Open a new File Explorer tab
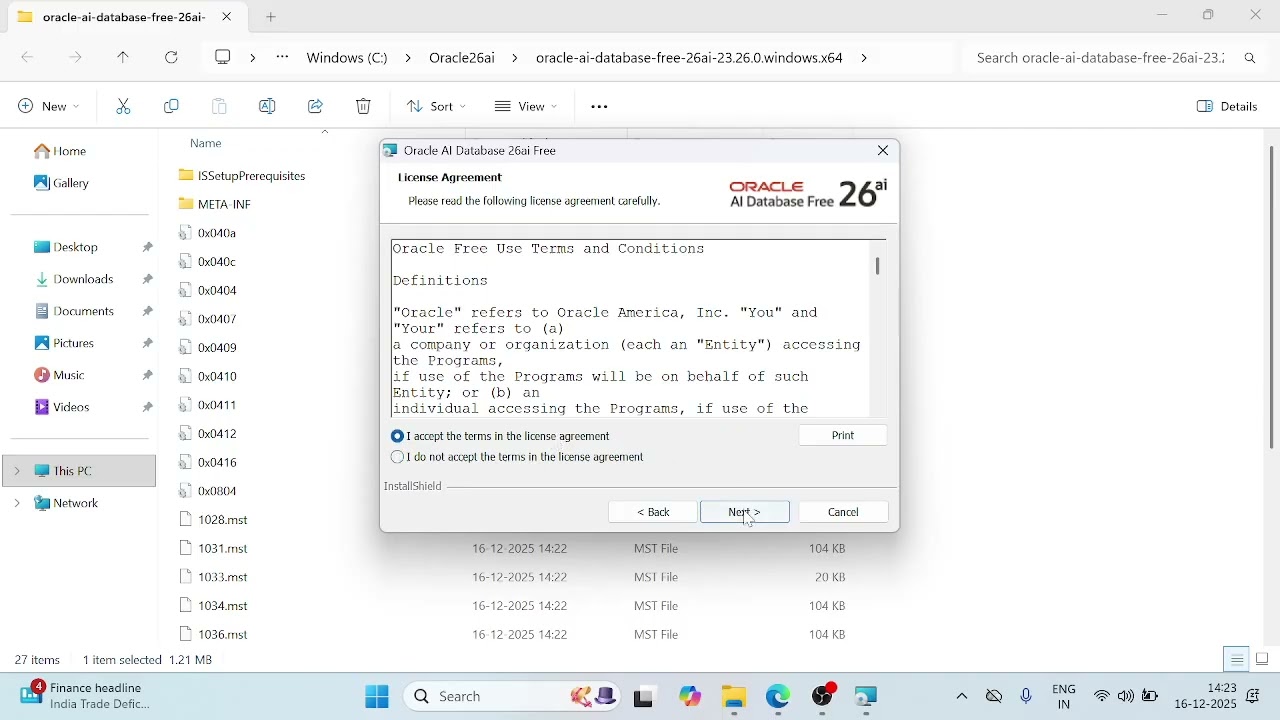This screenshot has height=720, width=1280. 272,17
